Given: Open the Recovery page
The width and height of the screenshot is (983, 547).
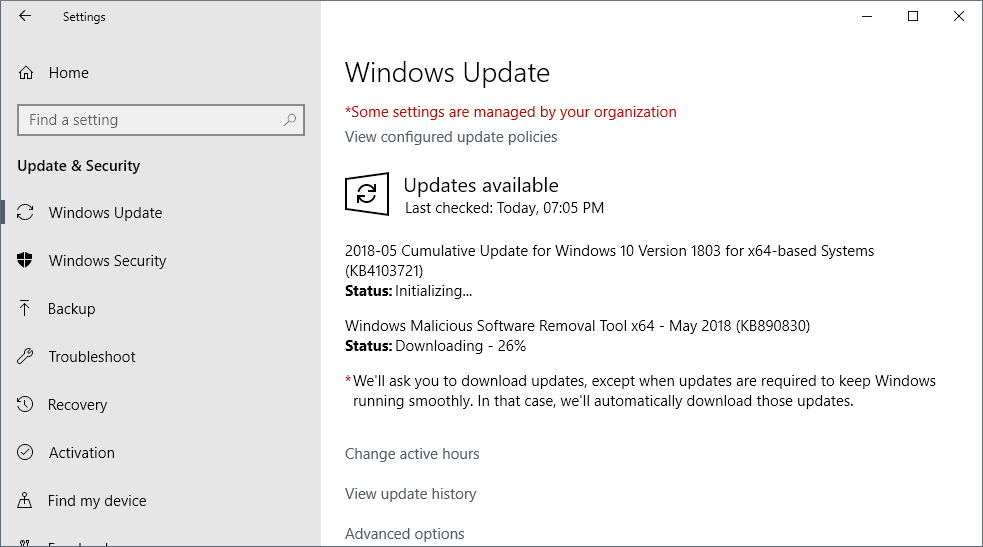Looking at the screenshot, I should point(77,405).
